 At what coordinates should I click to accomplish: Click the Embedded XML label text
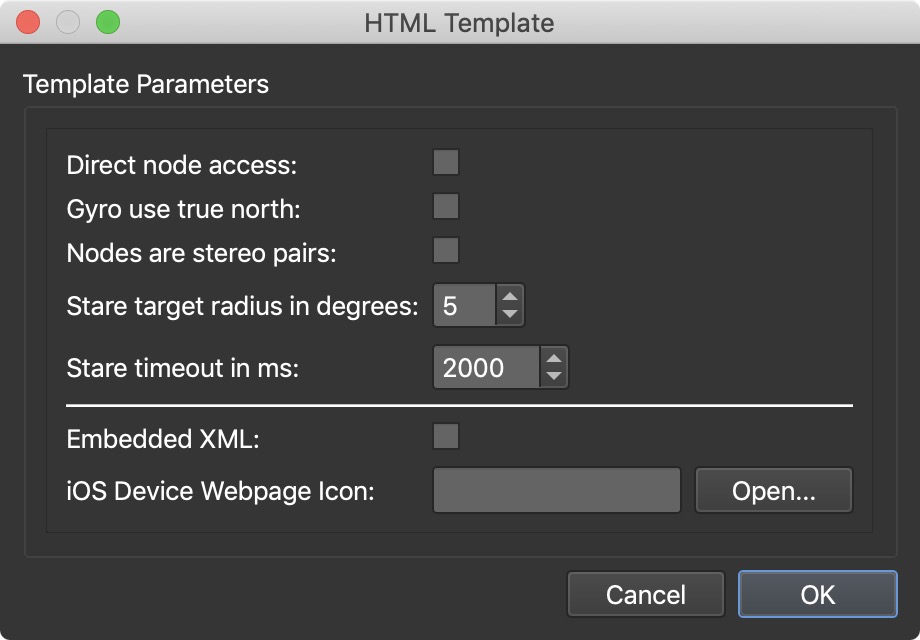pos(163,439)
